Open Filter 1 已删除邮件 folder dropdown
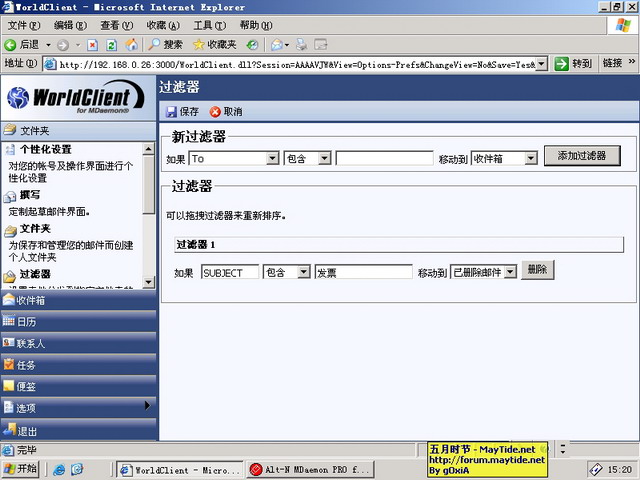640x480 pixels. click(510, 272)
